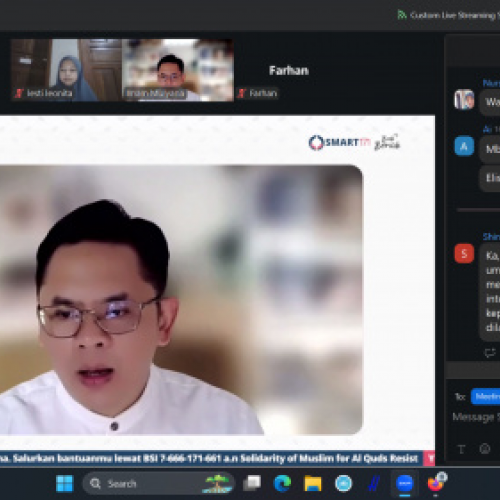This screenshot has height=500, width=500.
Task: Open File Explorer from the taskbar
Action: [x=312, y=483]
